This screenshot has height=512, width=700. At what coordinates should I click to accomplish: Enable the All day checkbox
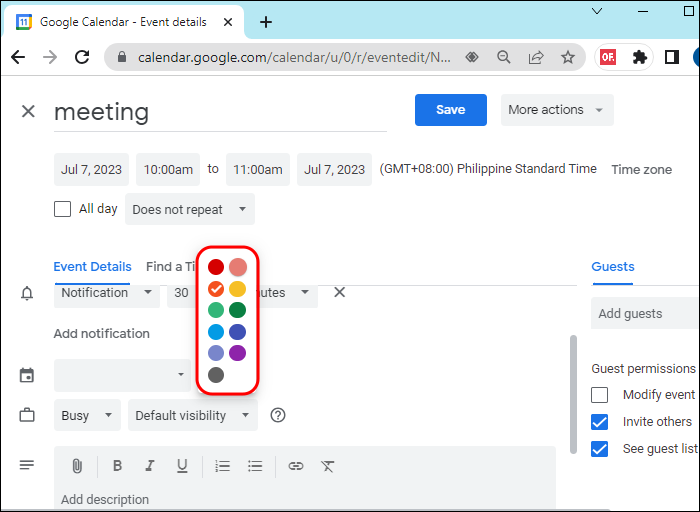coord(62,209)
